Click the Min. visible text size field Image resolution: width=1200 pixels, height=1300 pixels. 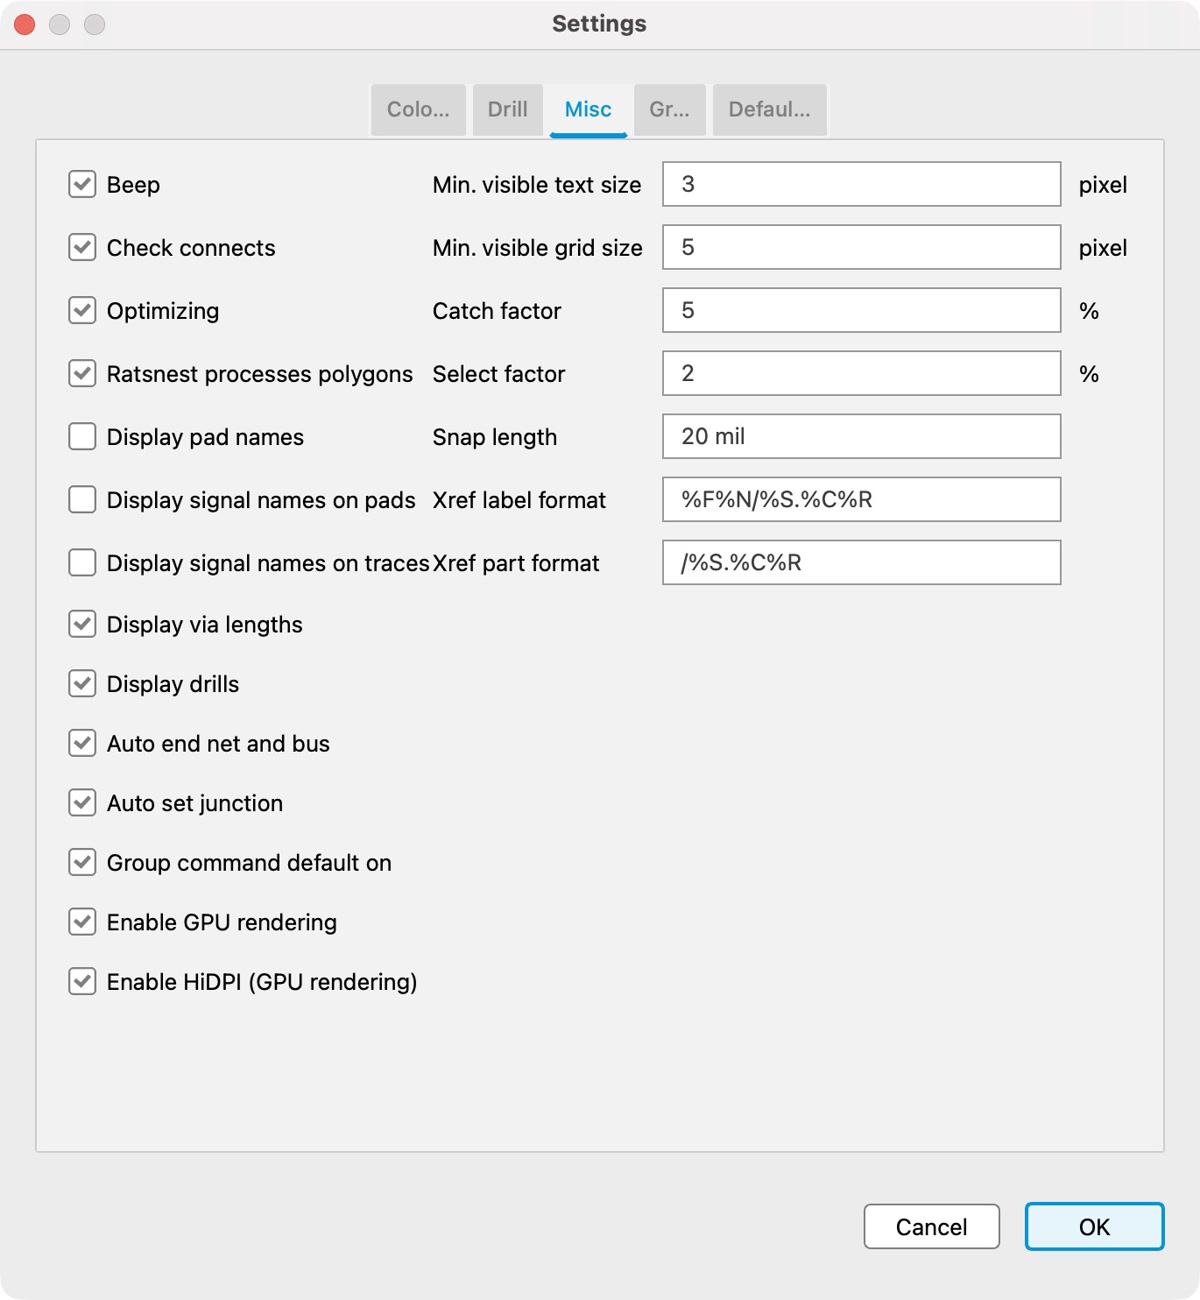point(861,184)
